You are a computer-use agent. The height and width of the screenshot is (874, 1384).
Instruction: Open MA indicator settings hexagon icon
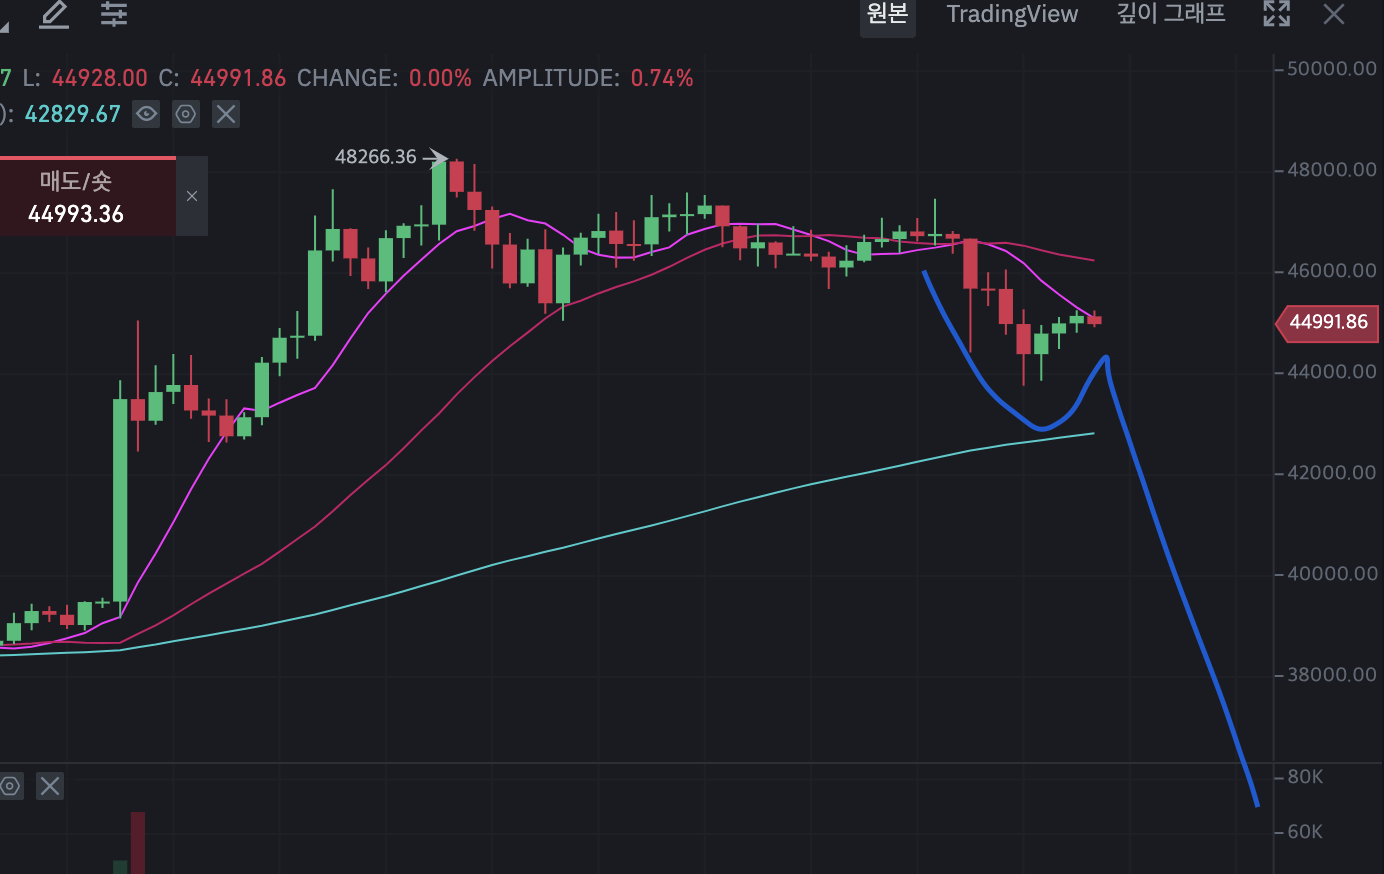186,114
